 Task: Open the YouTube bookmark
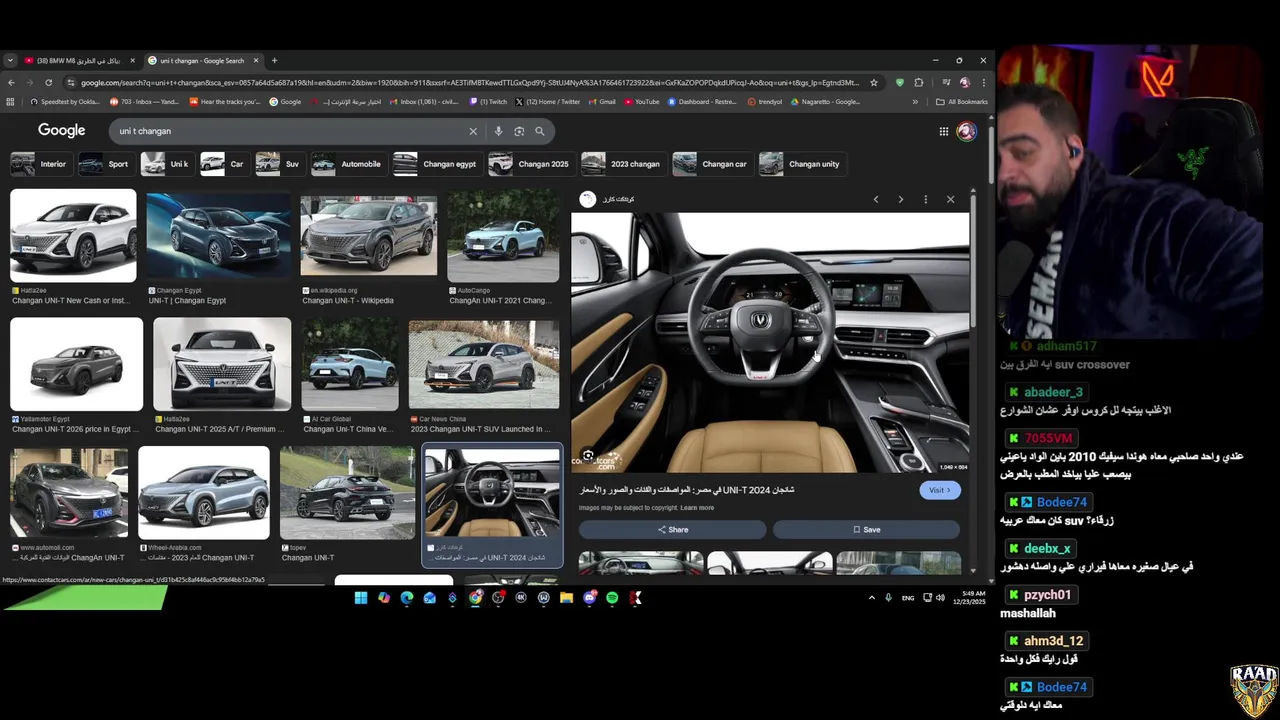point(641,102)
